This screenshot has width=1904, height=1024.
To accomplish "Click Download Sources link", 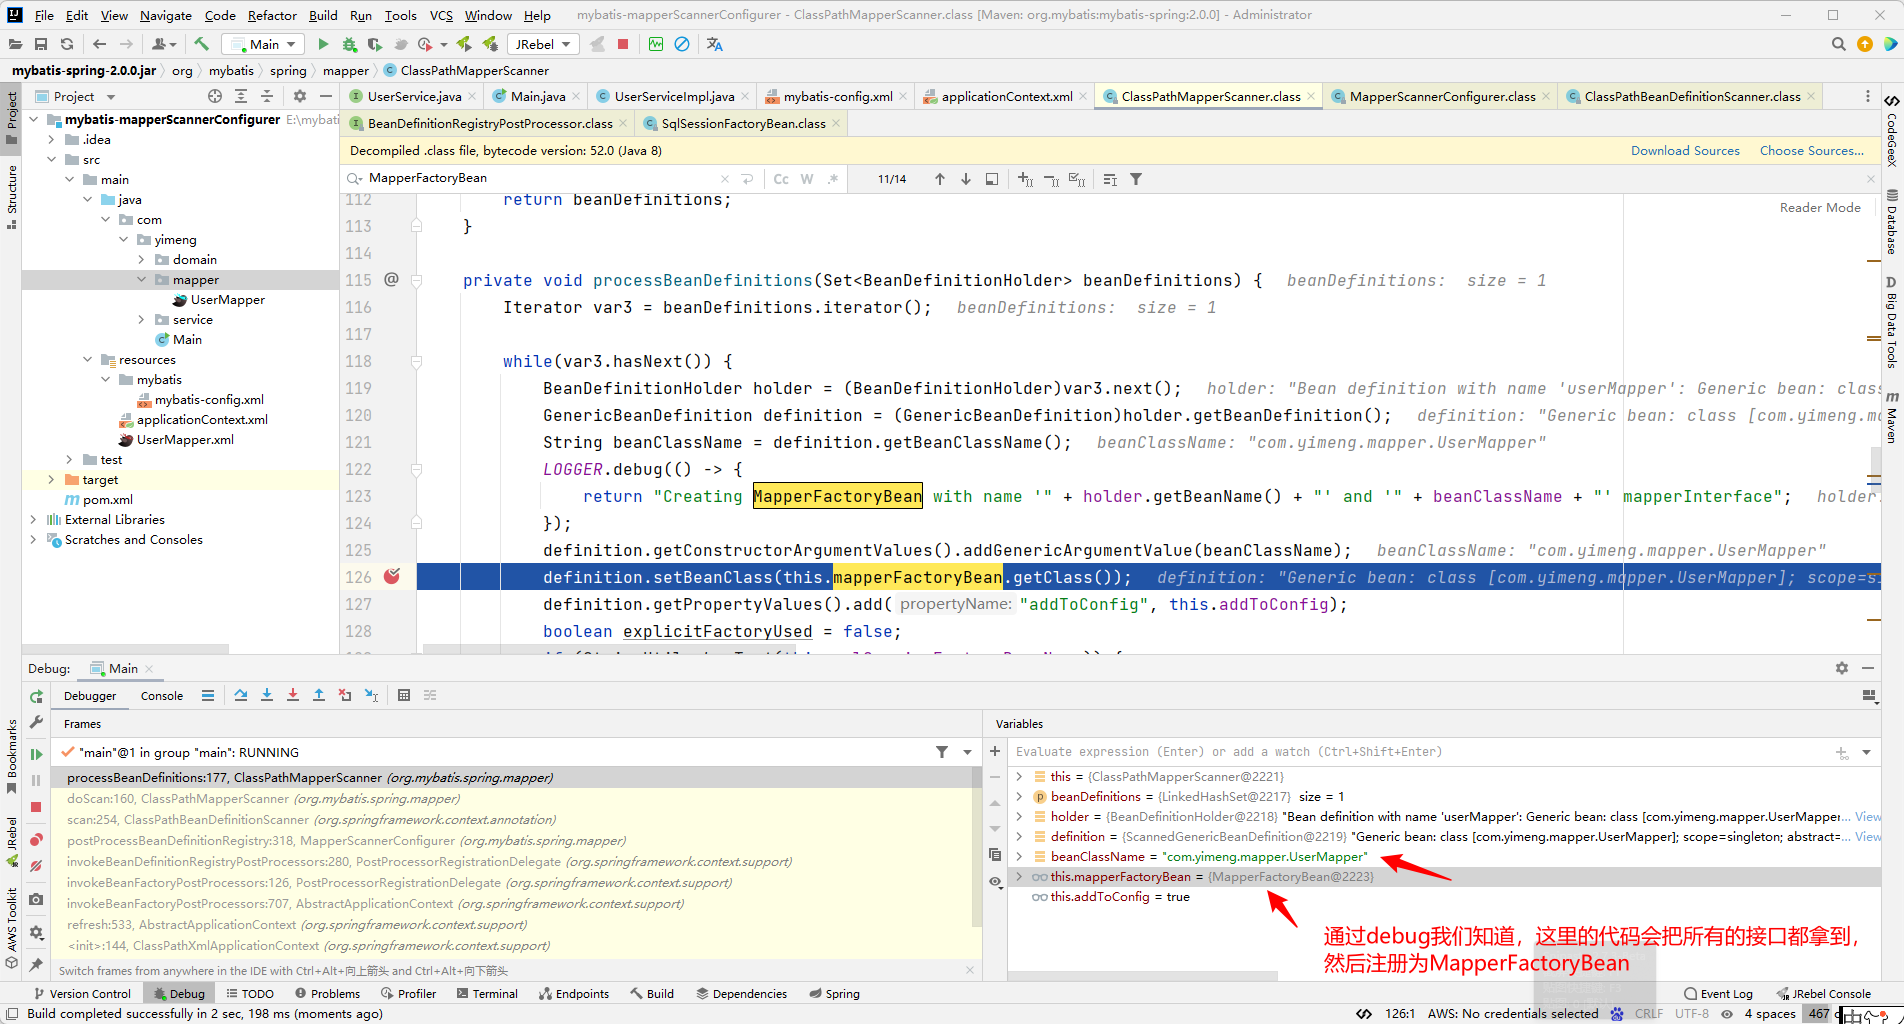I will pyautogui.click(x=1685, y=150).
